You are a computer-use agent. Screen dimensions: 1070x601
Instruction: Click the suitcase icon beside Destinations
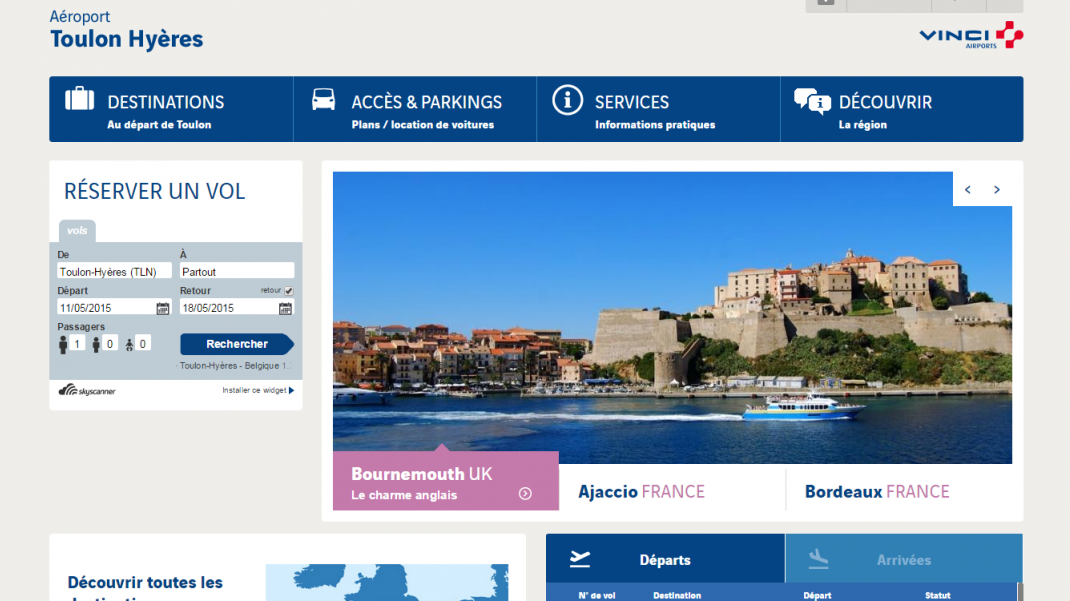click(80, 99)
